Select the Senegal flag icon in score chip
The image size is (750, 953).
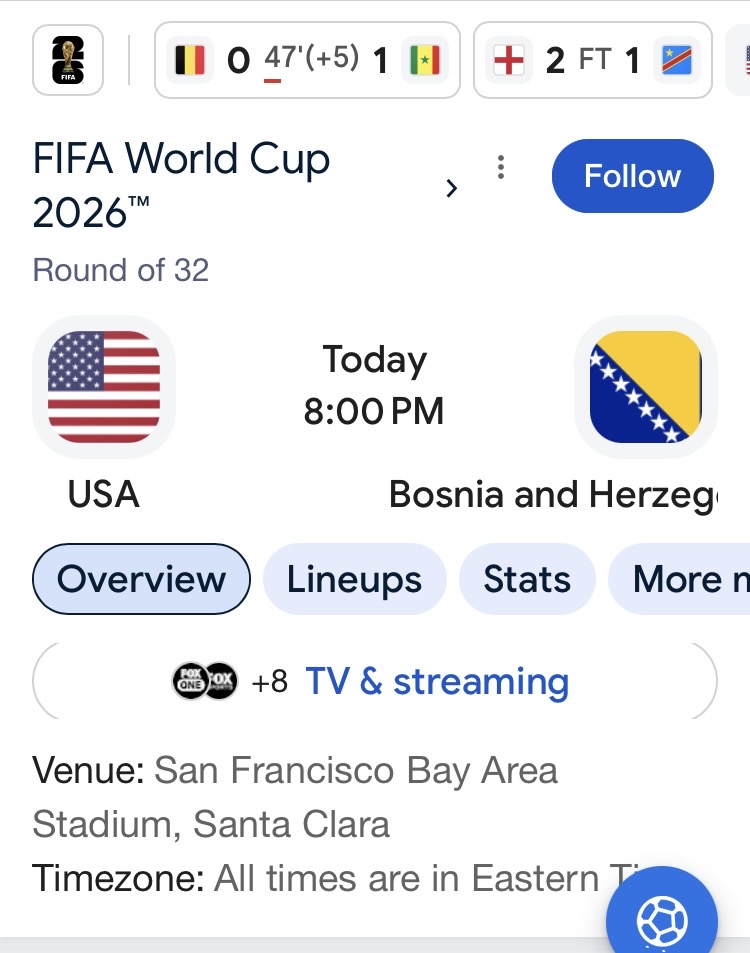point(425,60)
